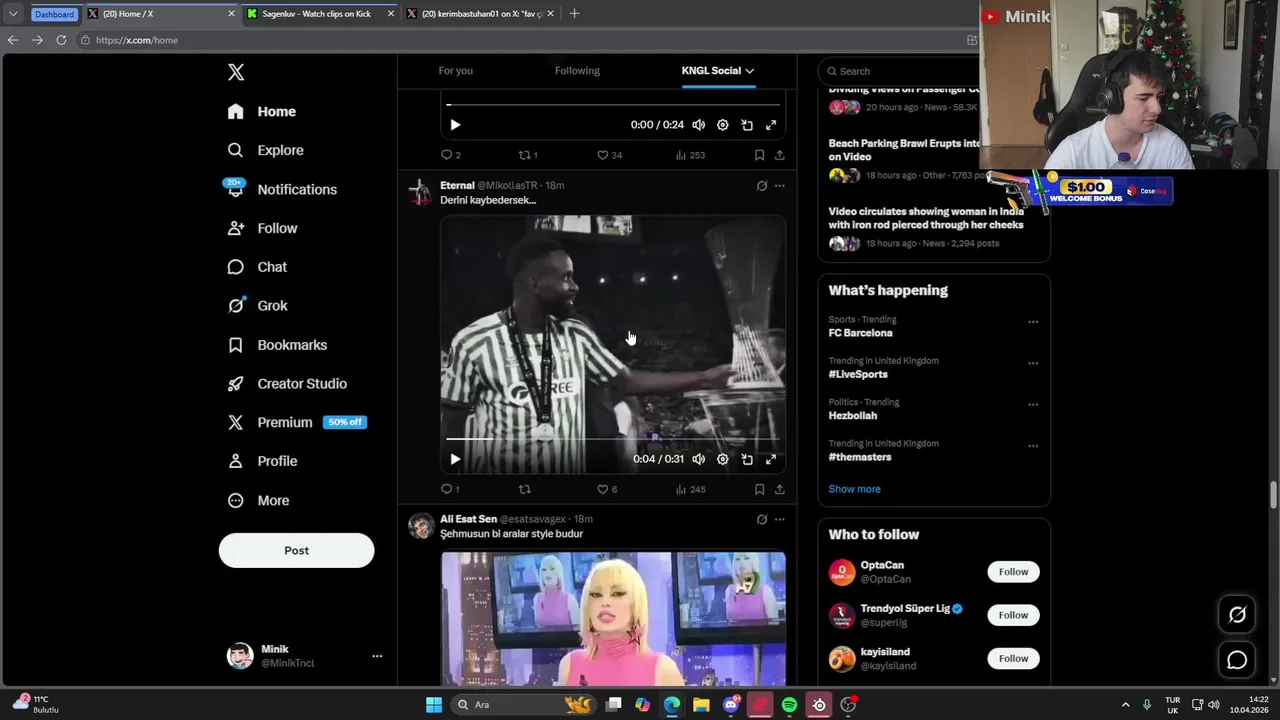Mute the Eternal post video
This screenshot has width=1280, height=720.
click(698, 459)
